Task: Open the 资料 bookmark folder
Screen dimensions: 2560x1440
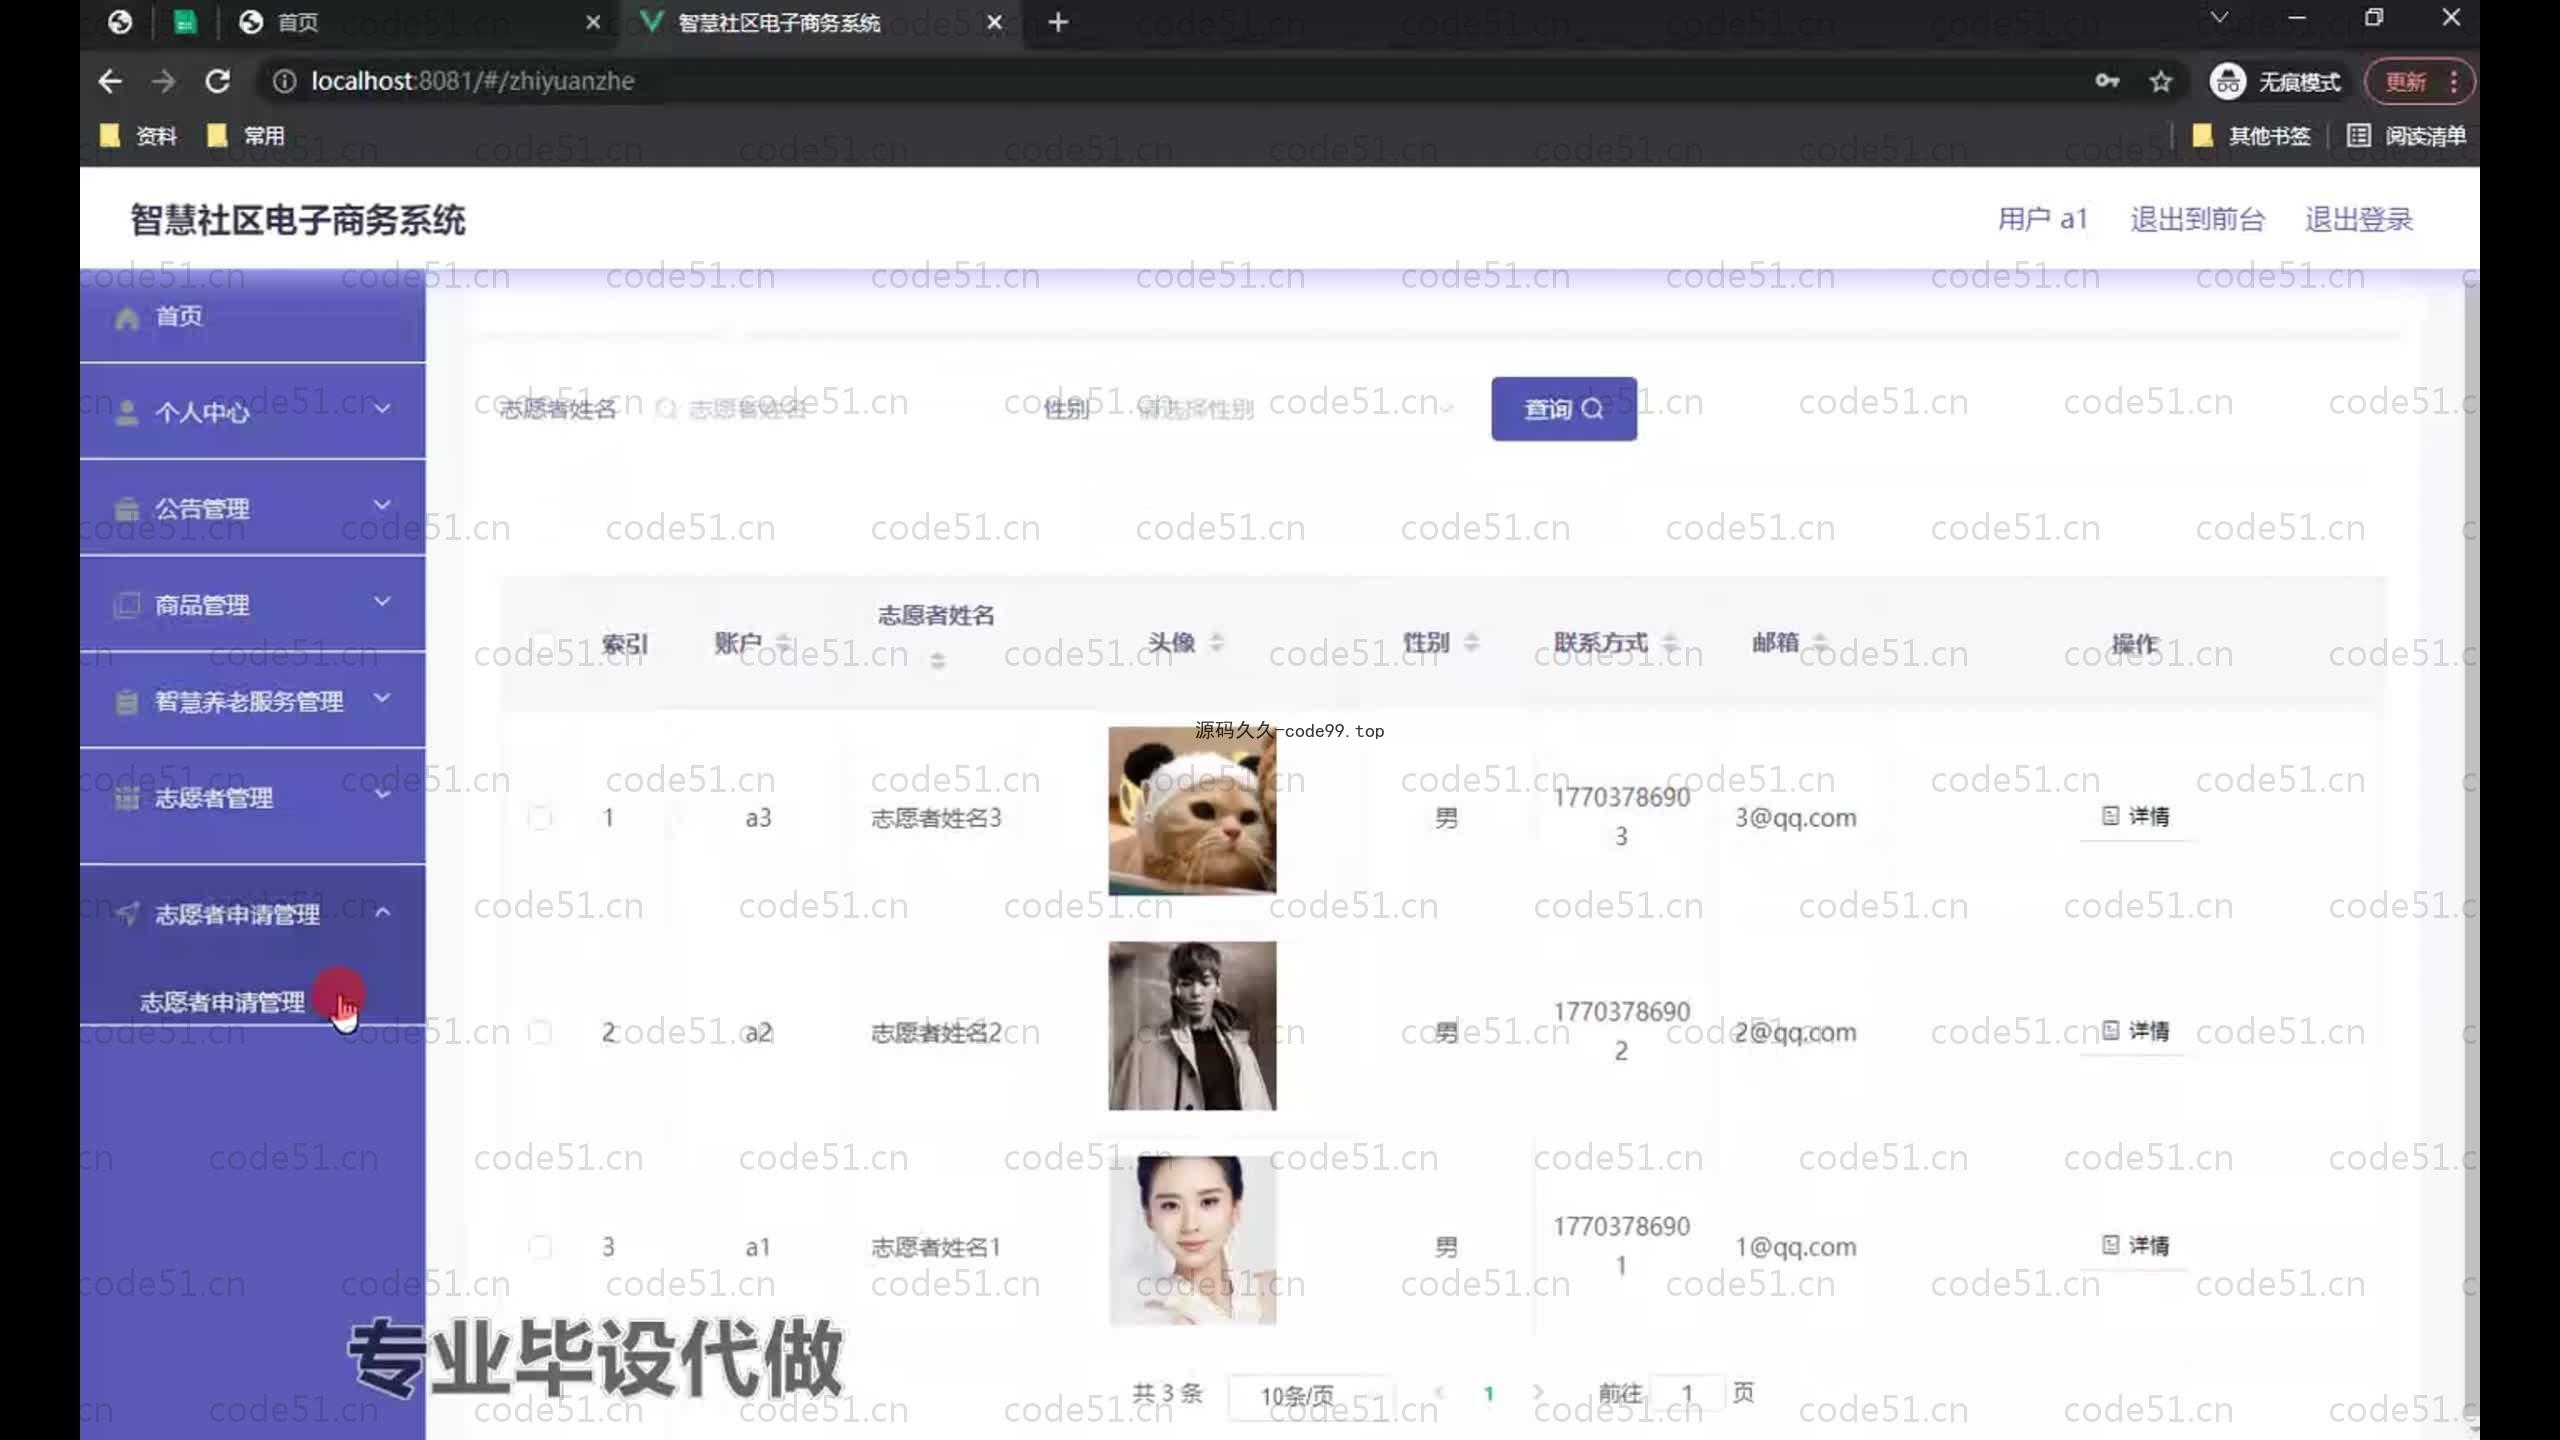Action: 139,136
